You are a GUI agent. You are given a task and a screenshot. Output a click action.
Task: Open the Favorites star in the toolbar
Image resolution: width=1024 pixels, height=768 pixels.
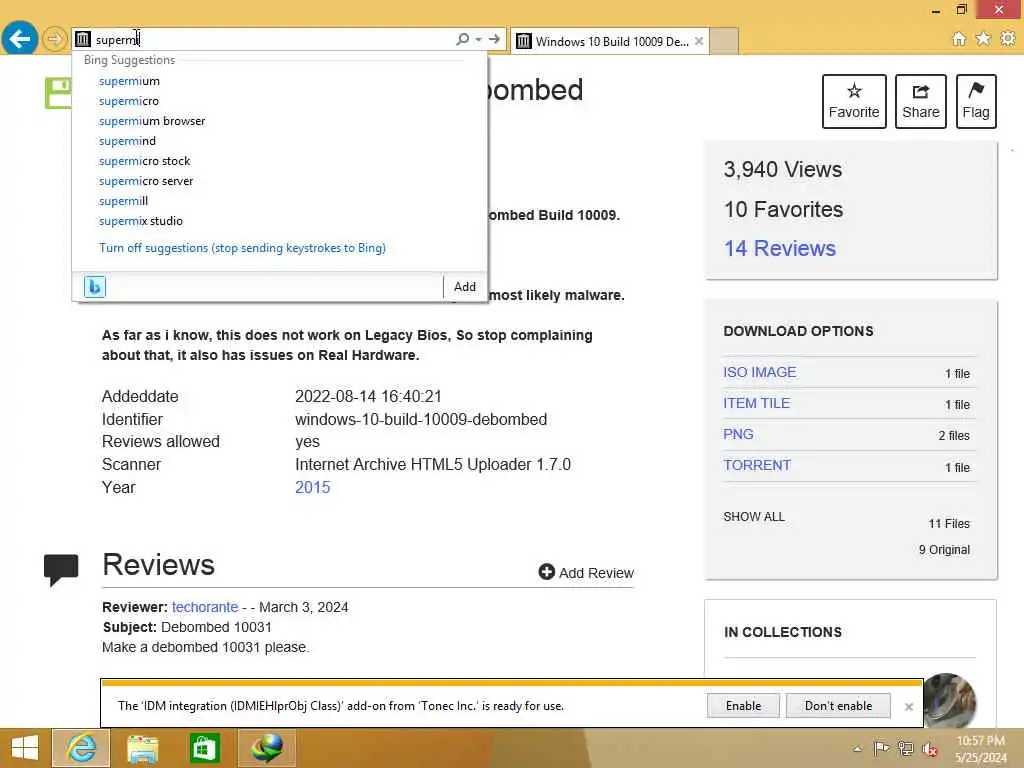(983, 39)
